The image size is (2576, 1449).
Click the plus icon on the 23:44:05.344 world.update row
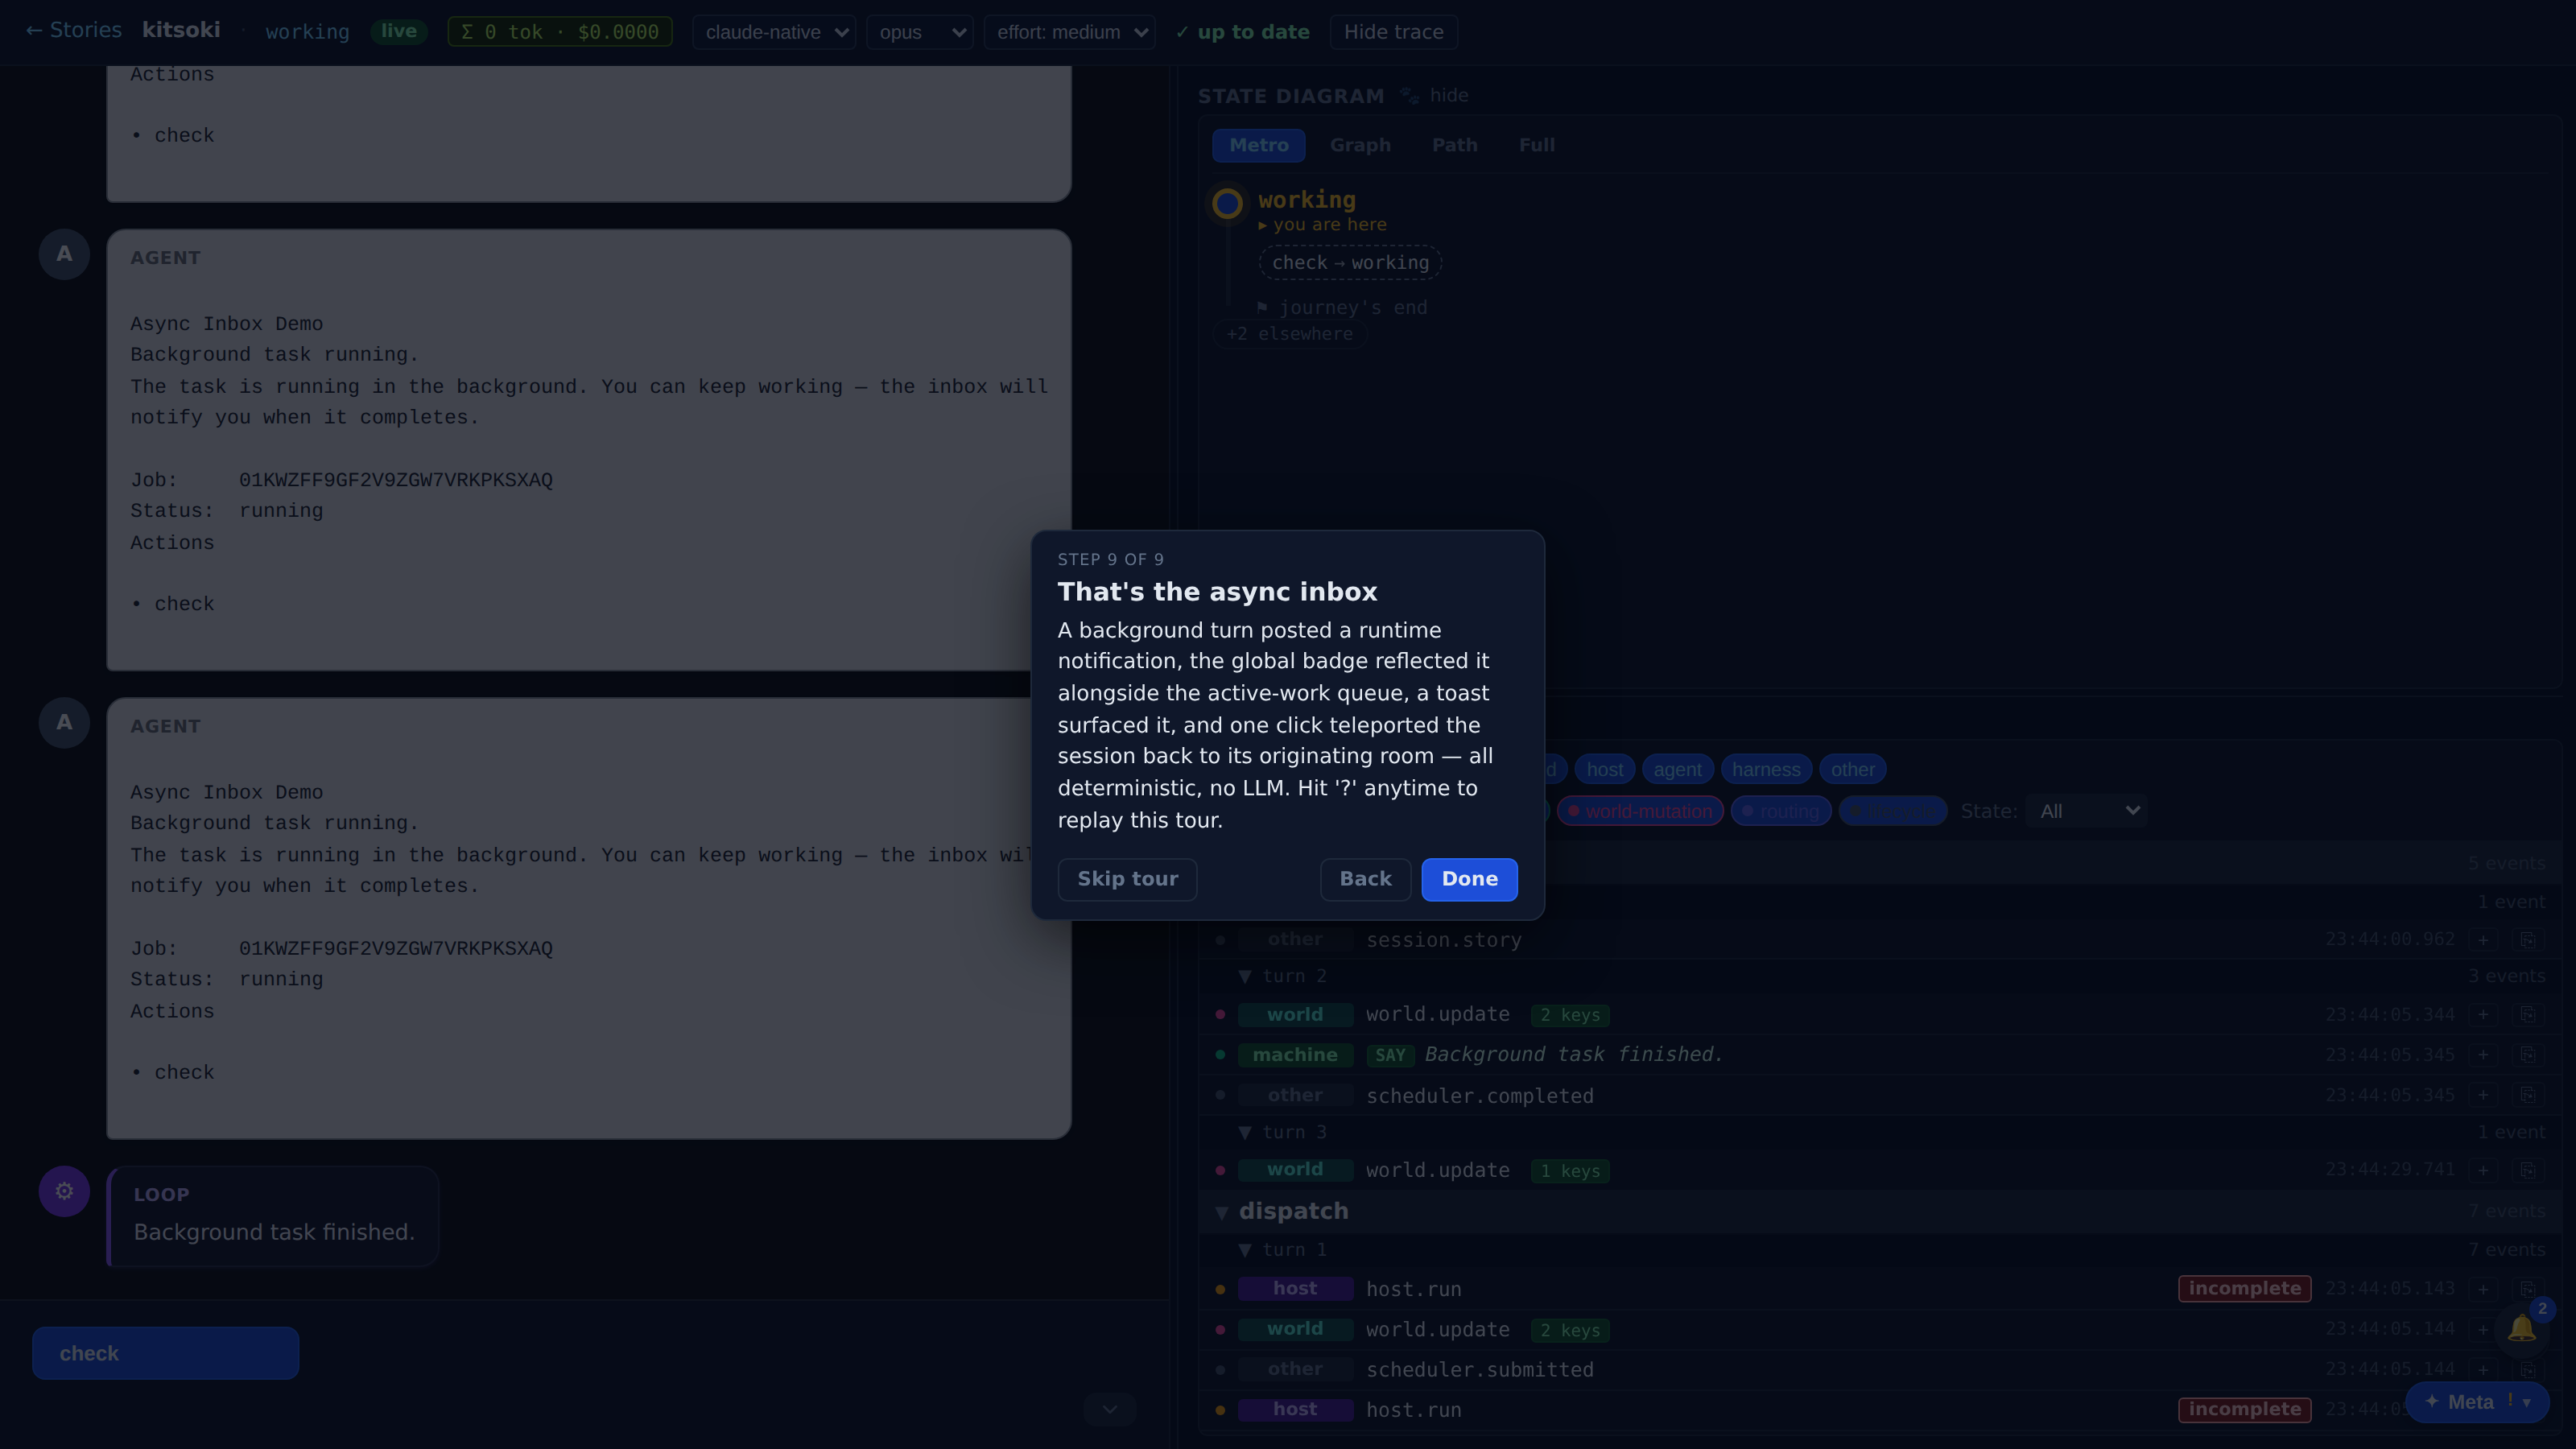[2483, 1015]
